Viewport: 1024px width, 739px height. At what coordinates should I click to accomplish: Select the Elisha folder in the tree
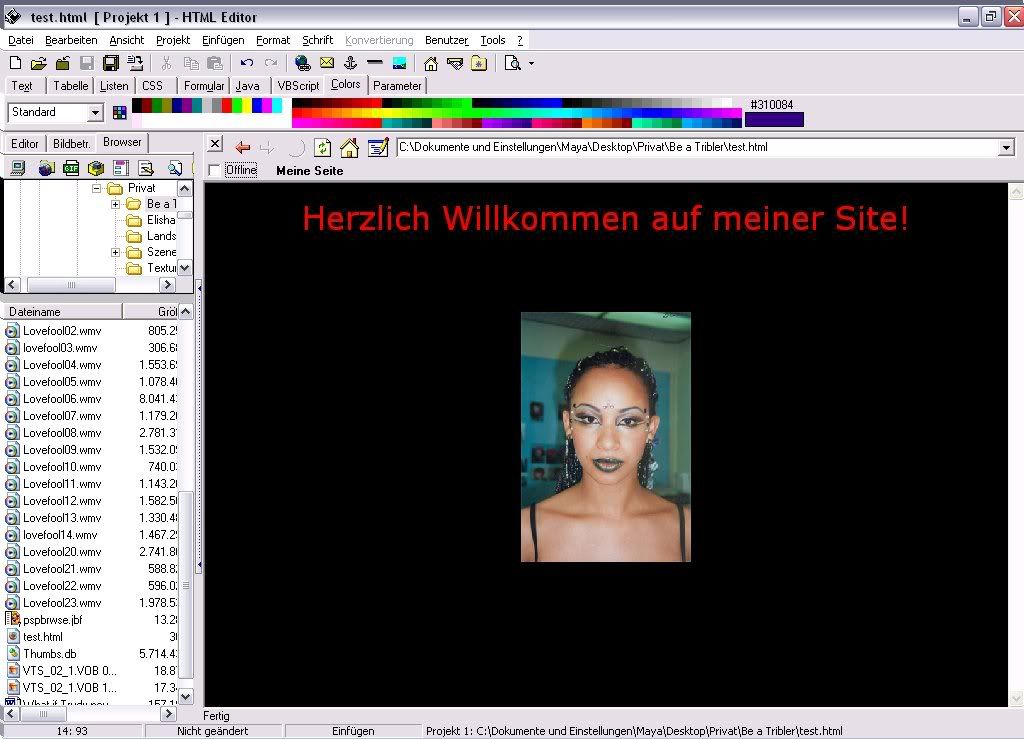coord(161,220)
